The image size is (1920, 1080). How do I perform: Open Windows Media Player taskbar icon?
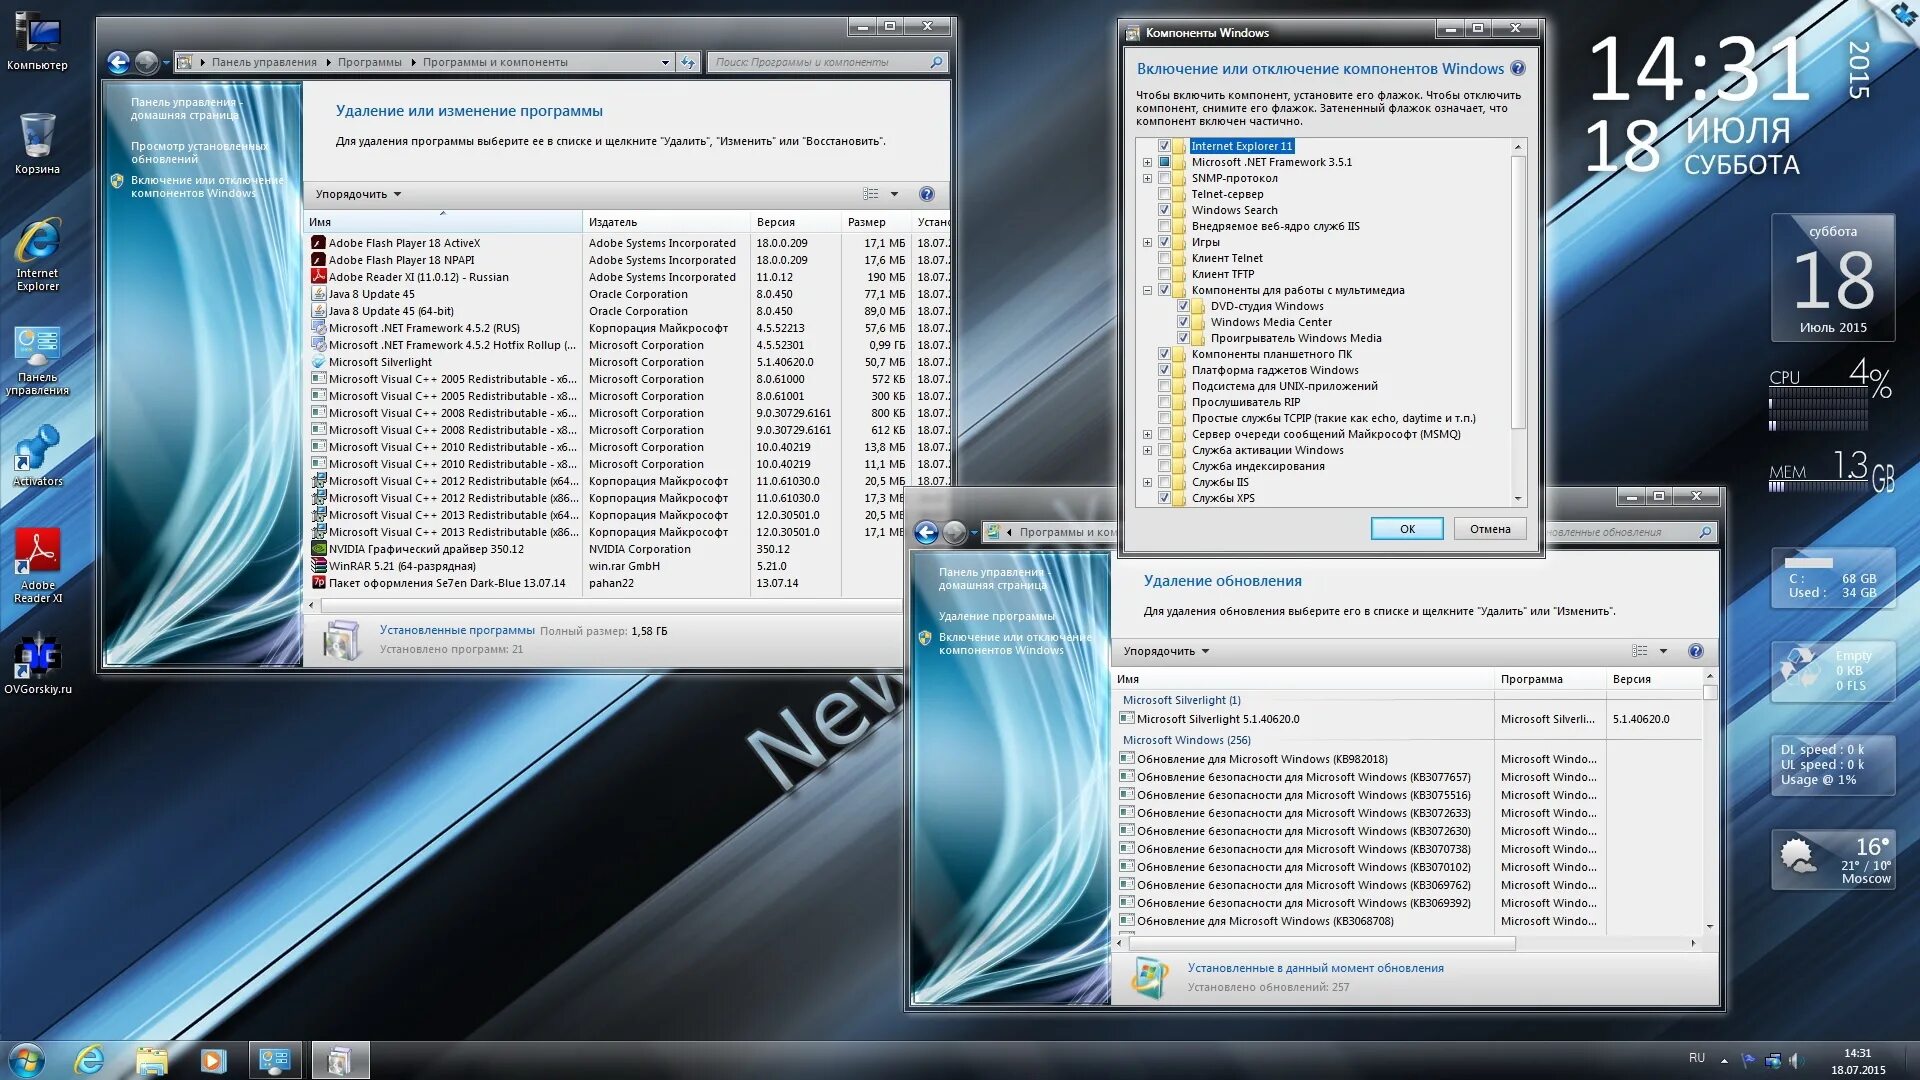212,1060
